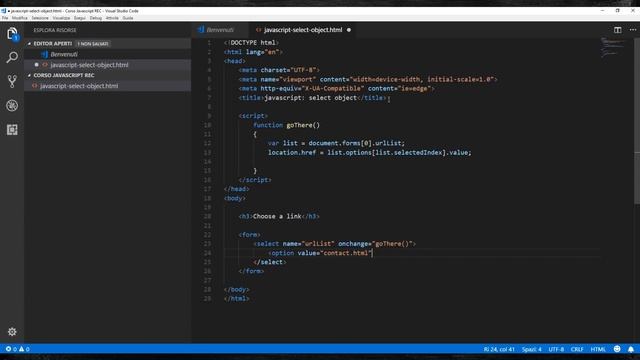The image size is (640, 360).
Task: Open the editor more actions ellipsis
Action: [633, 30]
